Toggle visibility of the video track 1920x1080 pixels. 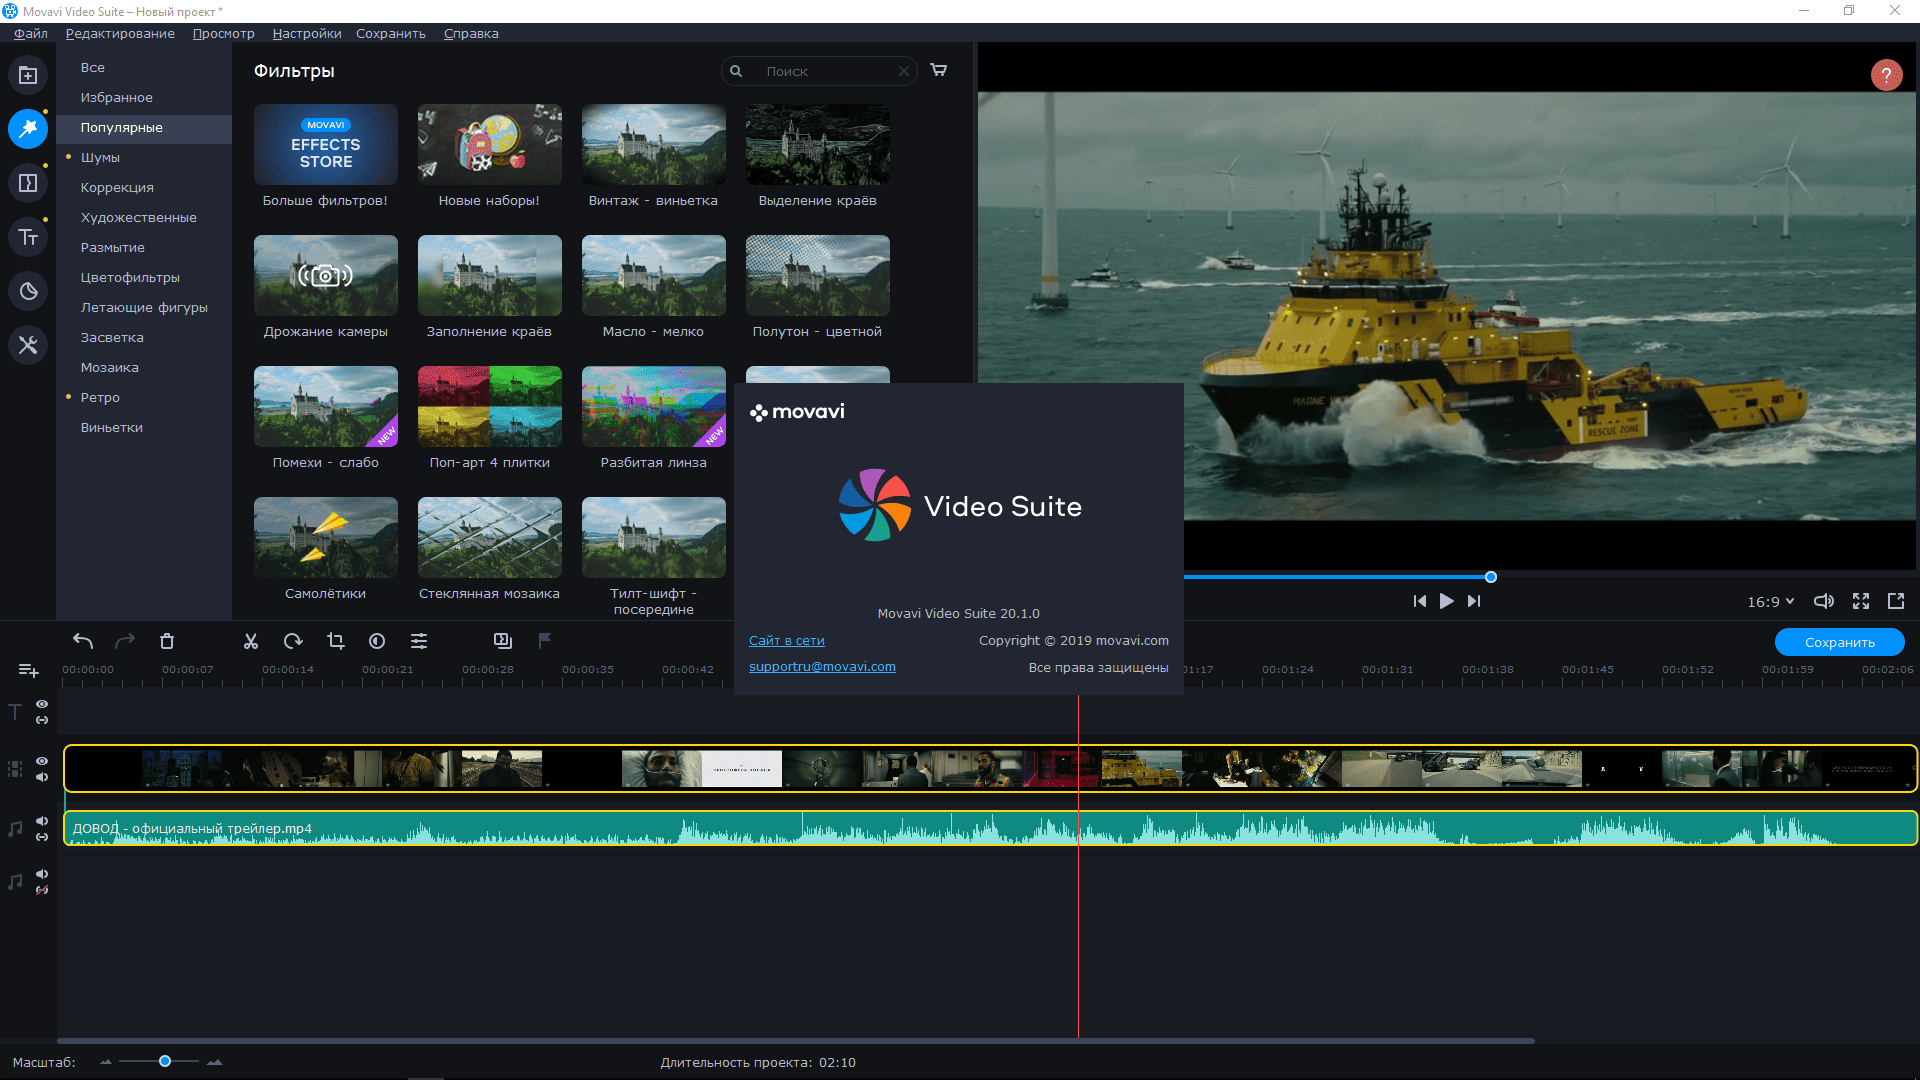[x=42, y=761]
